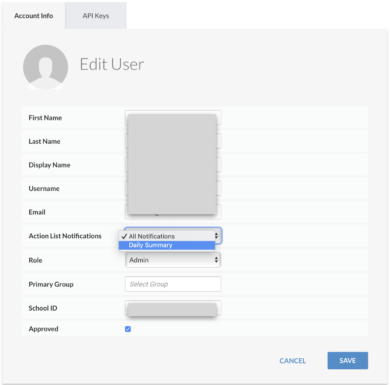Screen dimensions: 390x385
Task: Click the Select Group input field
Action: pos(173,284)
